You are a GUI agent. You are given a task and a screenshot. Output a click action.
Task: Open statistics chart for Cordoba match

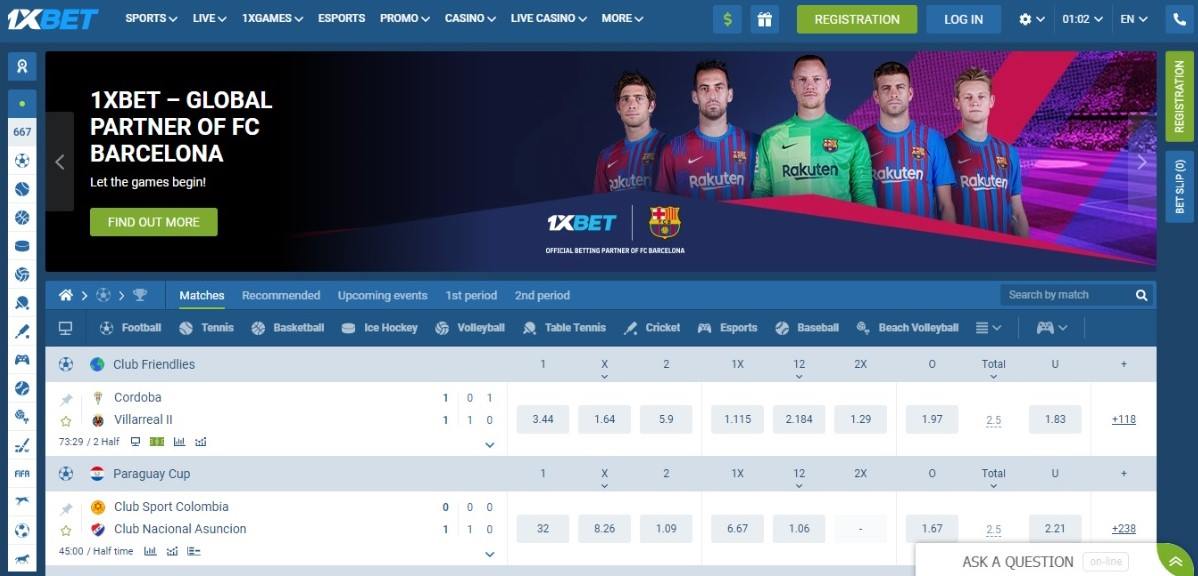180,442
